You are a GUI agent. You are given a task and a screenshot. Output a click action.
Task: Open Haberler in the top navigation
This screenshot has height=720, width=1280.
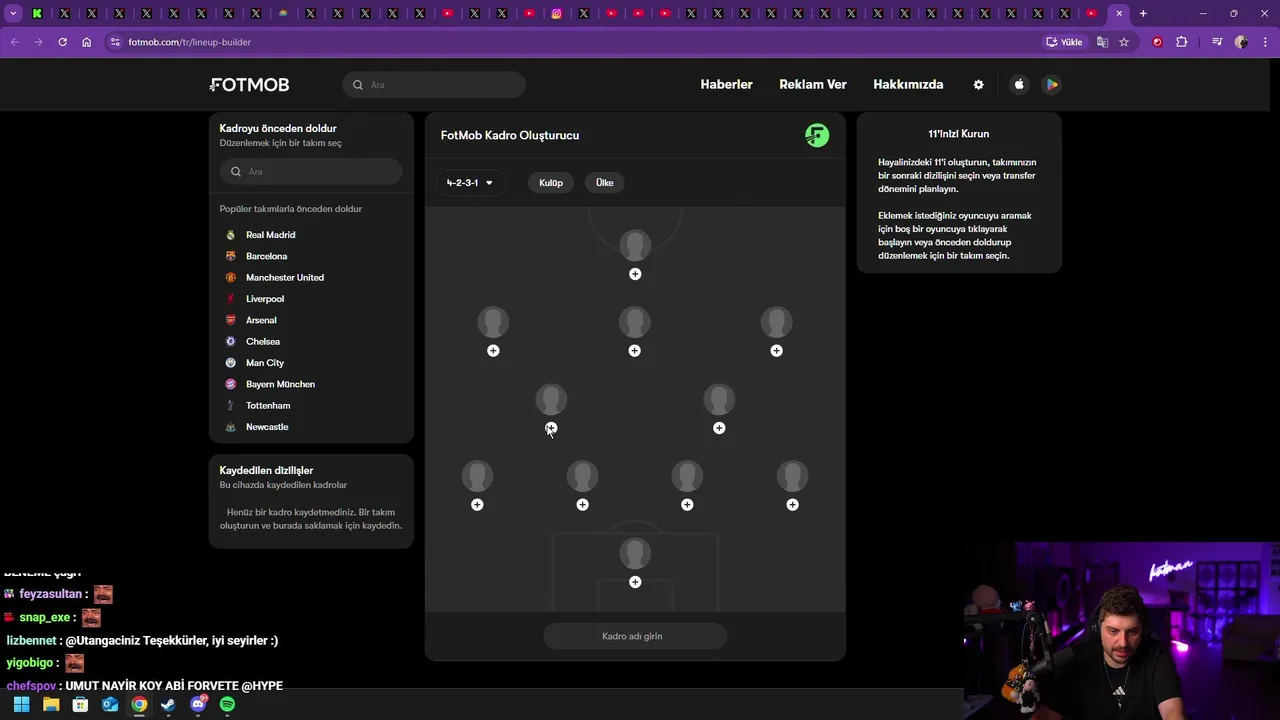726,85
